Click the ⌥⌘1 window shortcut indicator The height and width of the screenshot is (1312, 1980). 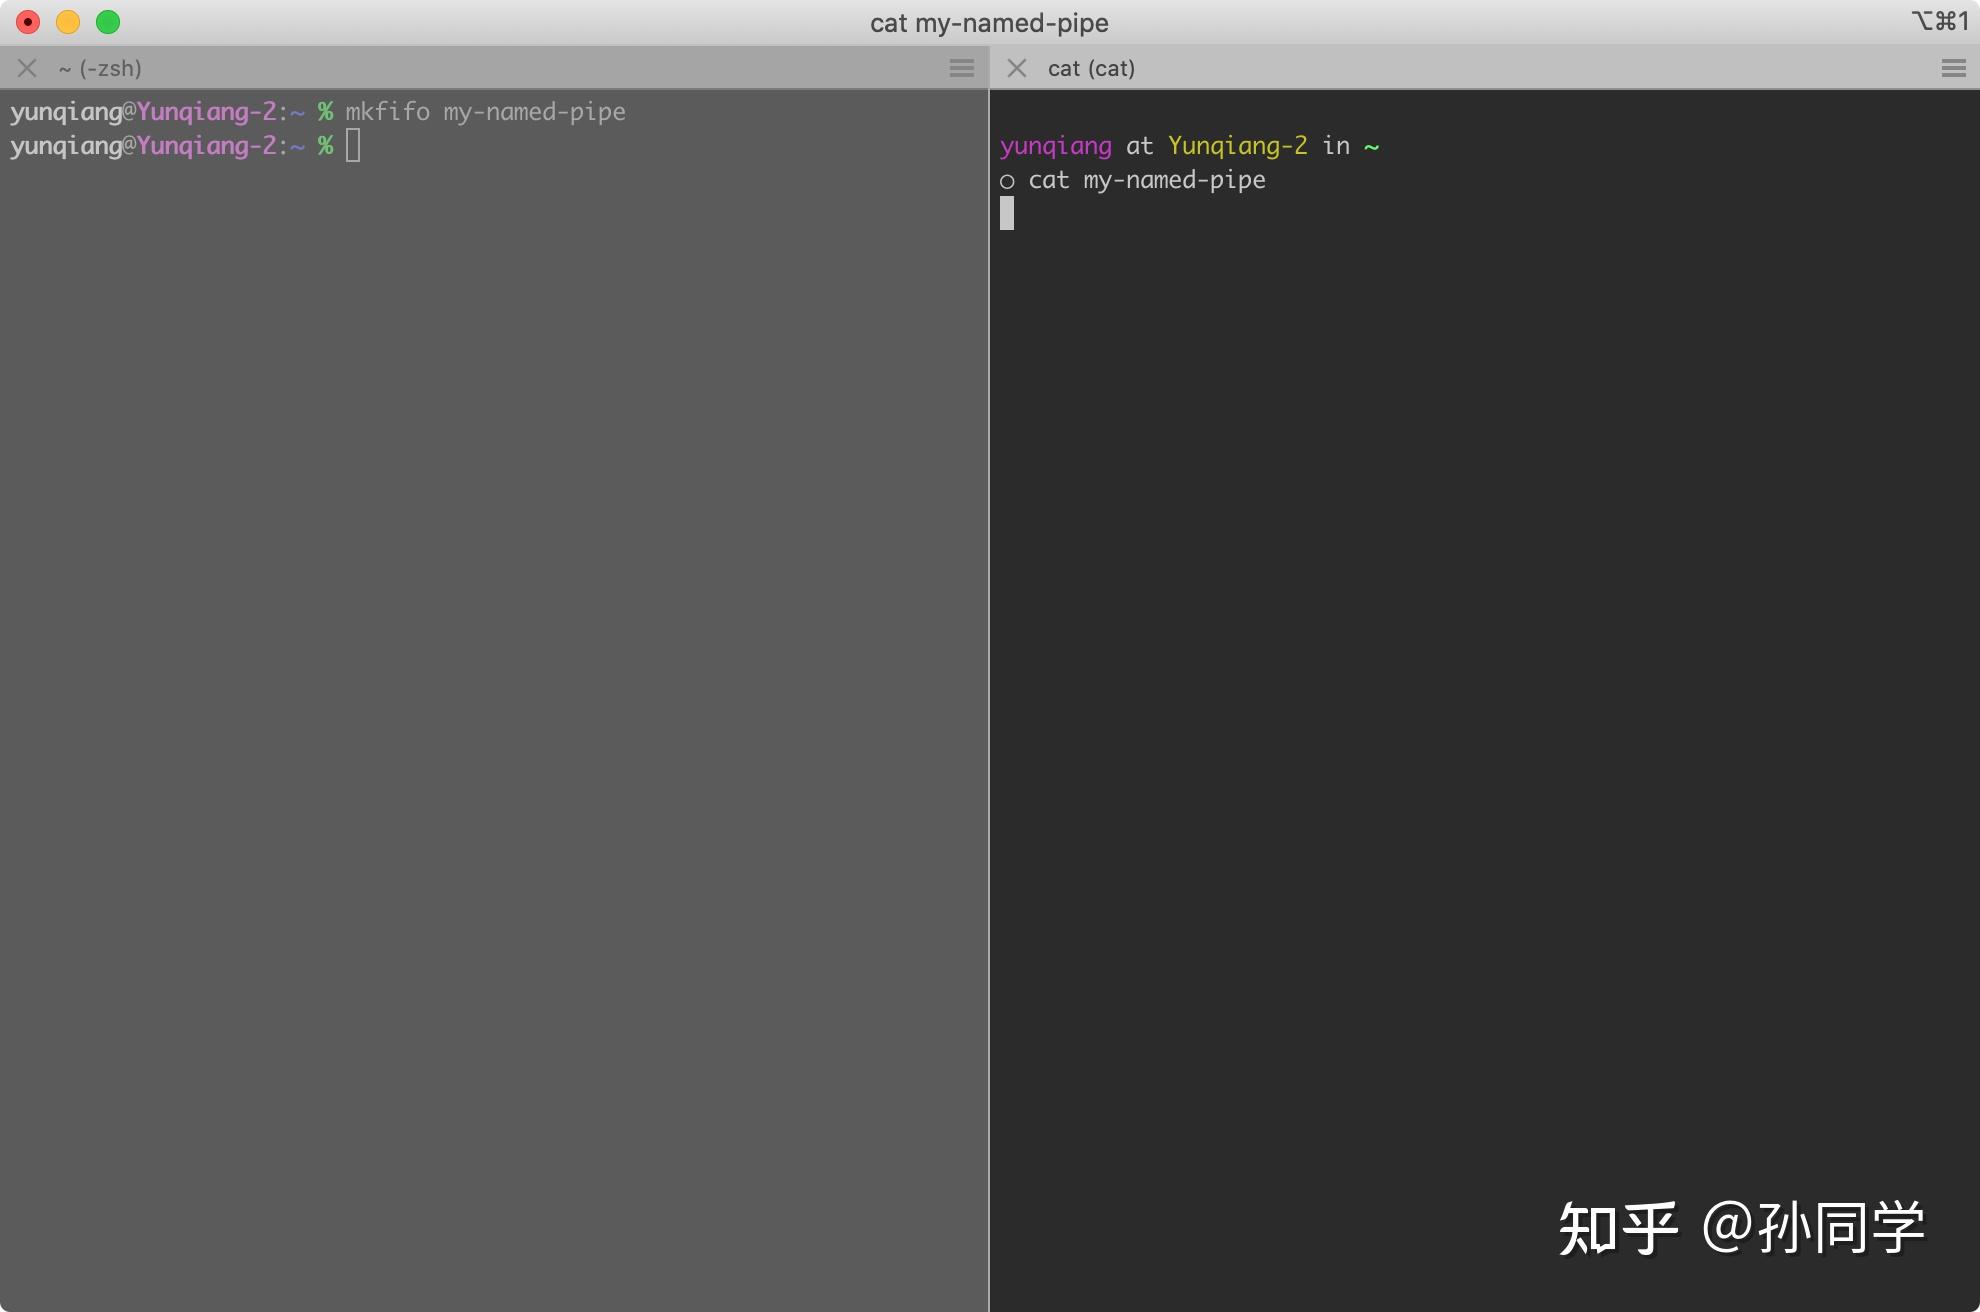(1939, 21)
